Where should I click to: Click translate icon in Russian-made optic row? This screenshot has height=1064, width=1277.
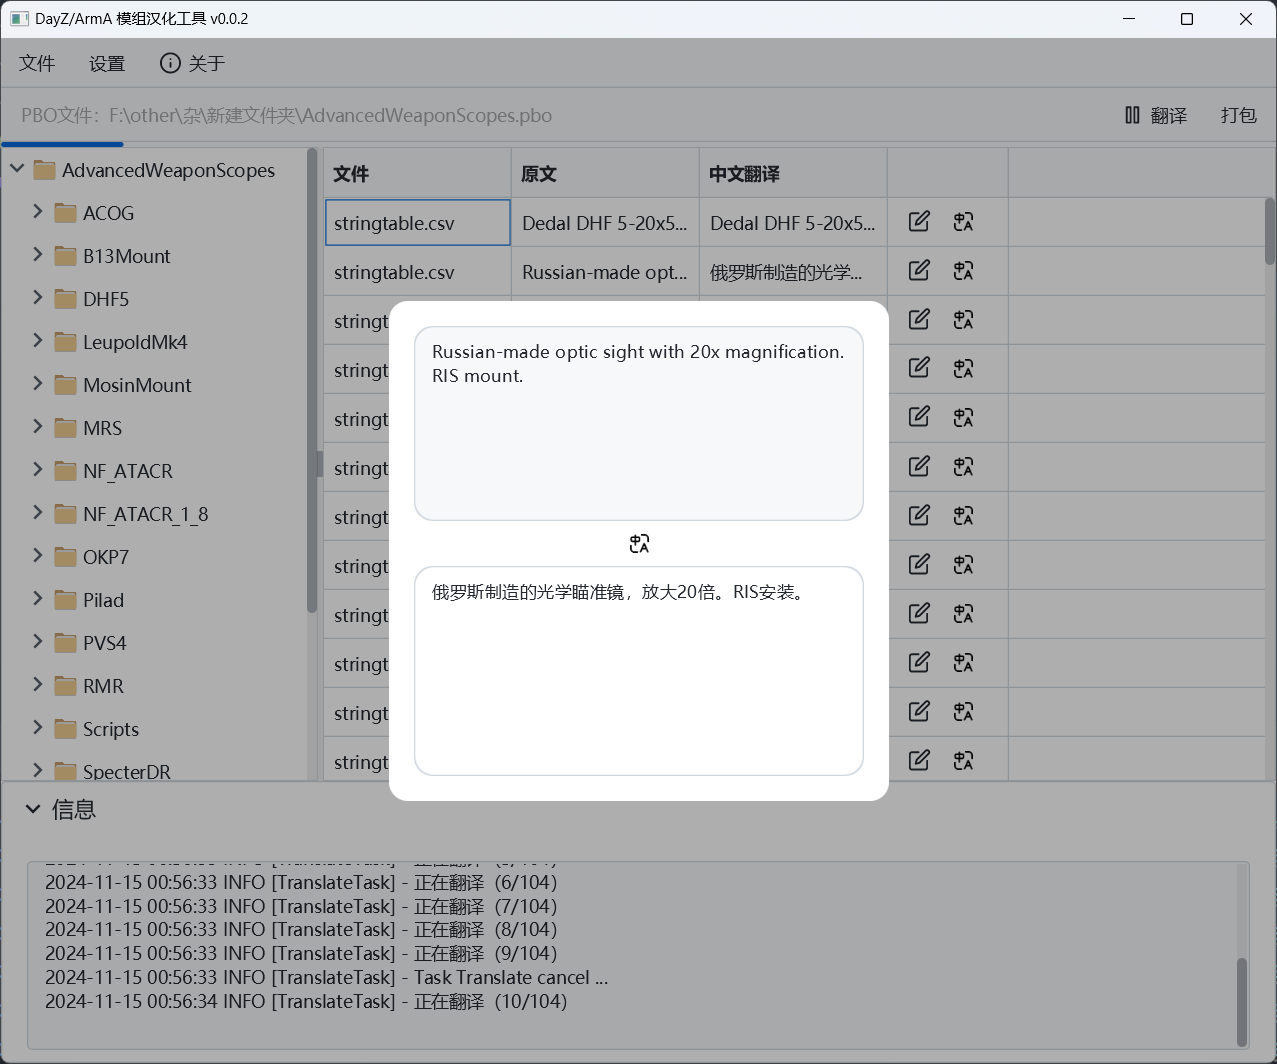click(963, 271)
